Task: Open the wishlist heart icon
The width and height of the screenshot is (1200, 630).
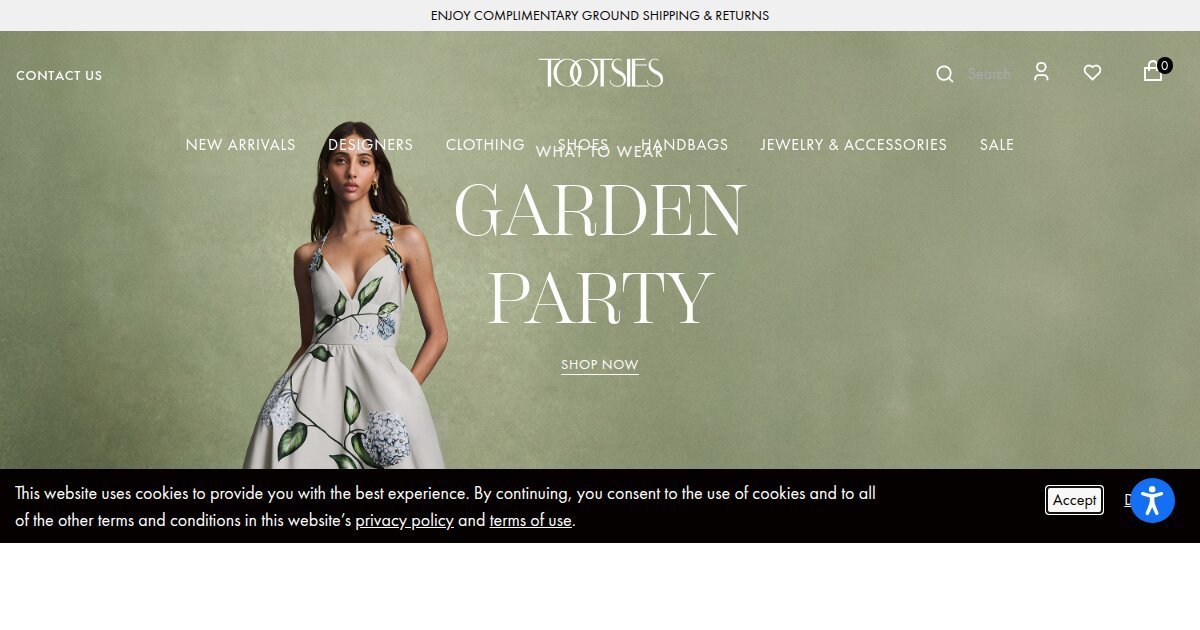Action: click(1092, 72)
